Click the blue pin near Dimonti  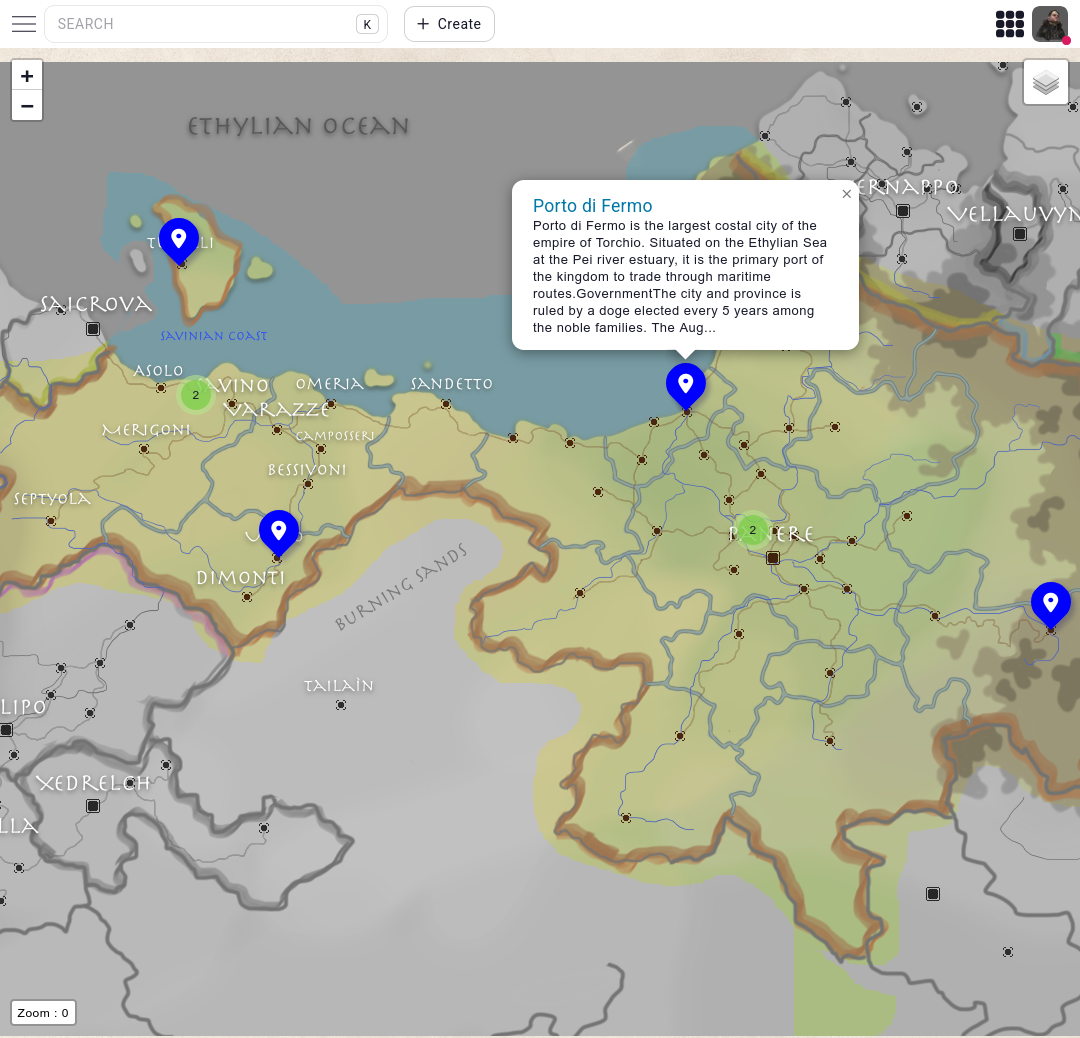click(279, 533)
